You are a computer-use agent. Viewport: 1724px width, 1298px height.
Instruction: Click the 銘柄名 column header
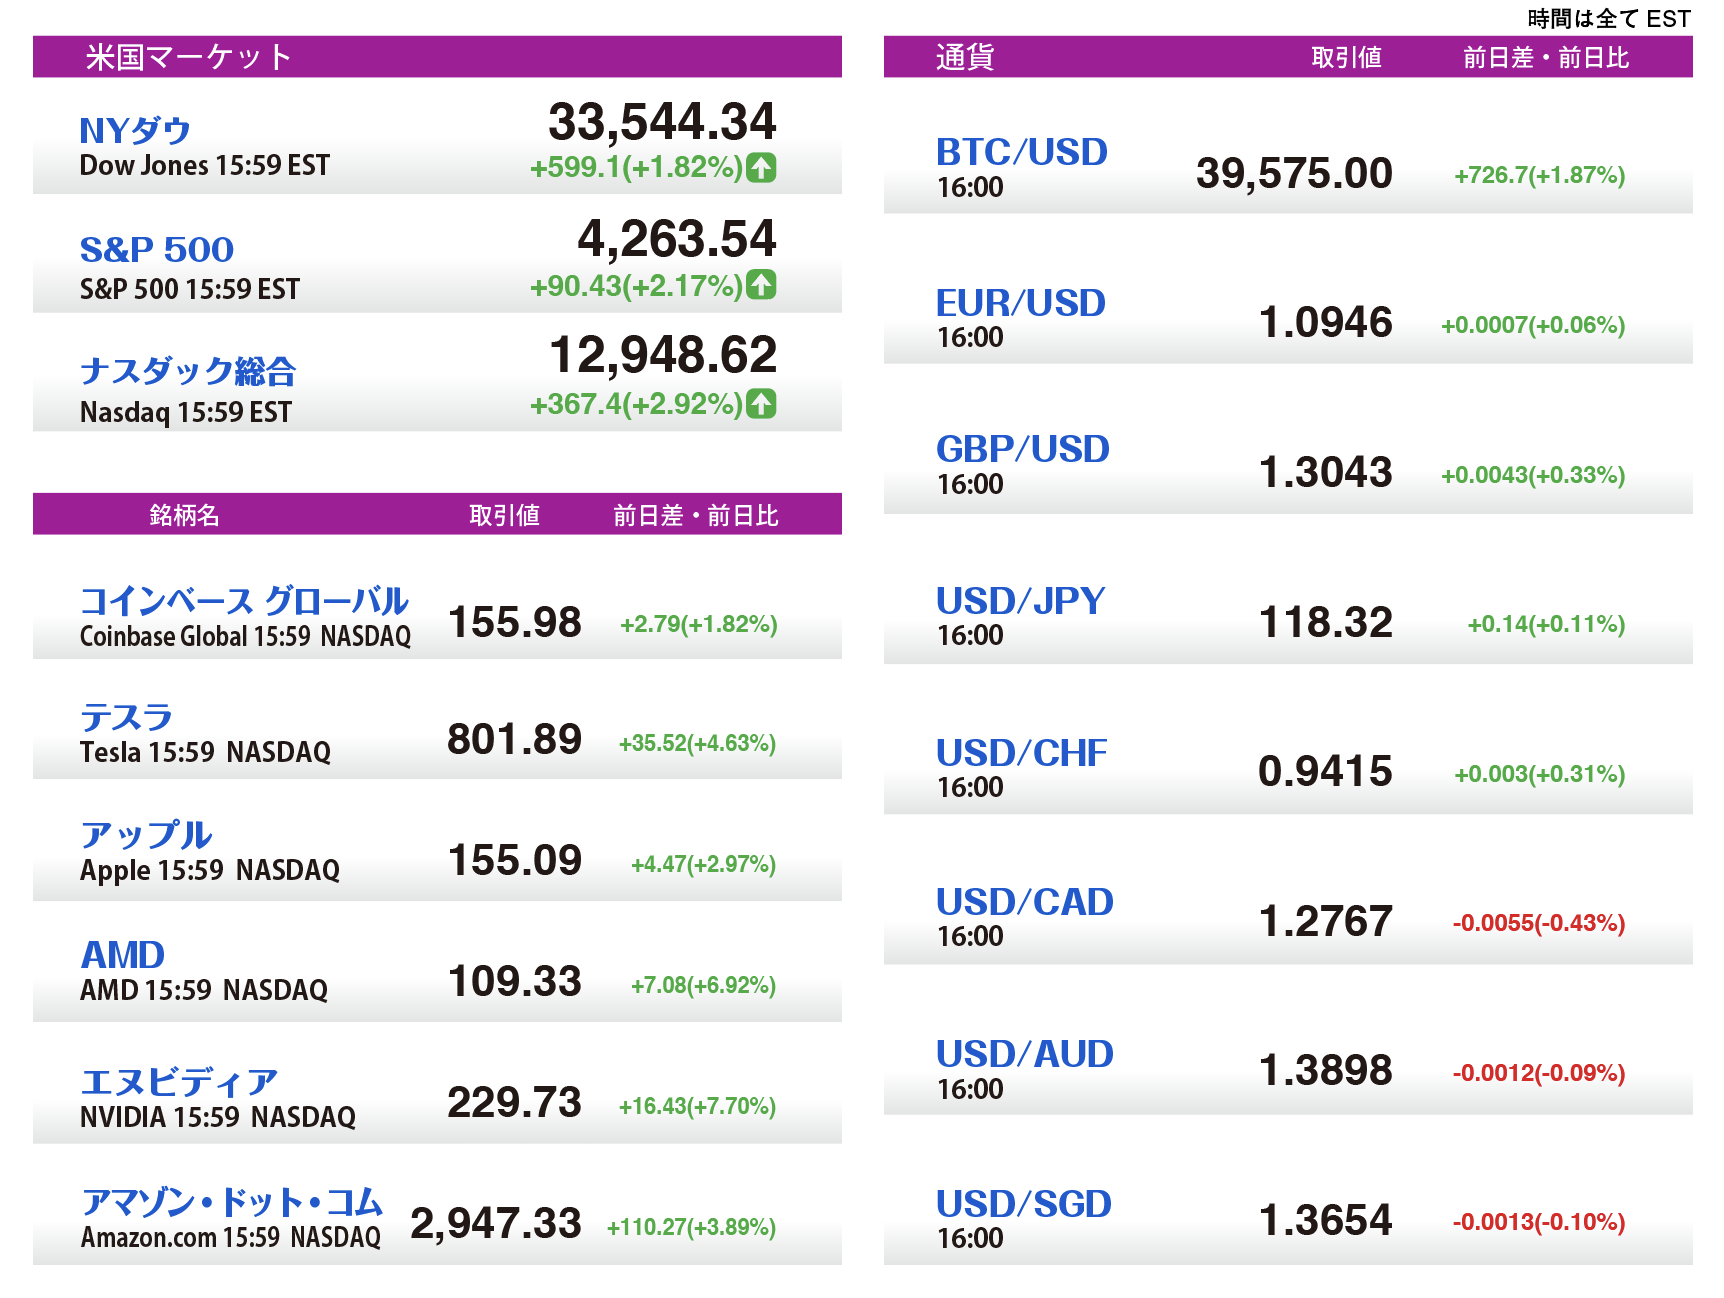(184, 515)
